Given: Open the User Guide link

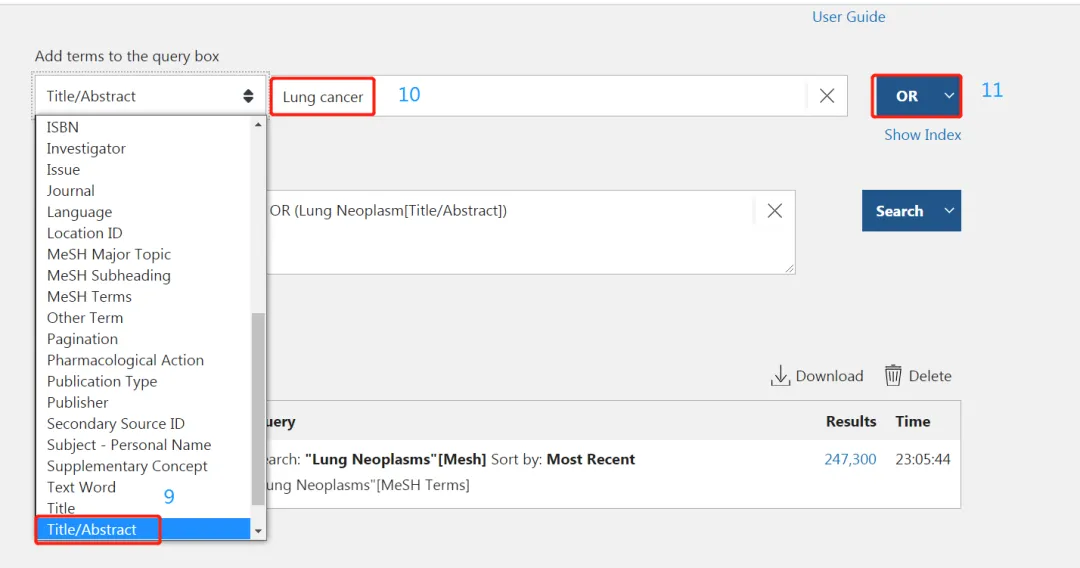Looking at the screenshot, I should tap(849, 17).
